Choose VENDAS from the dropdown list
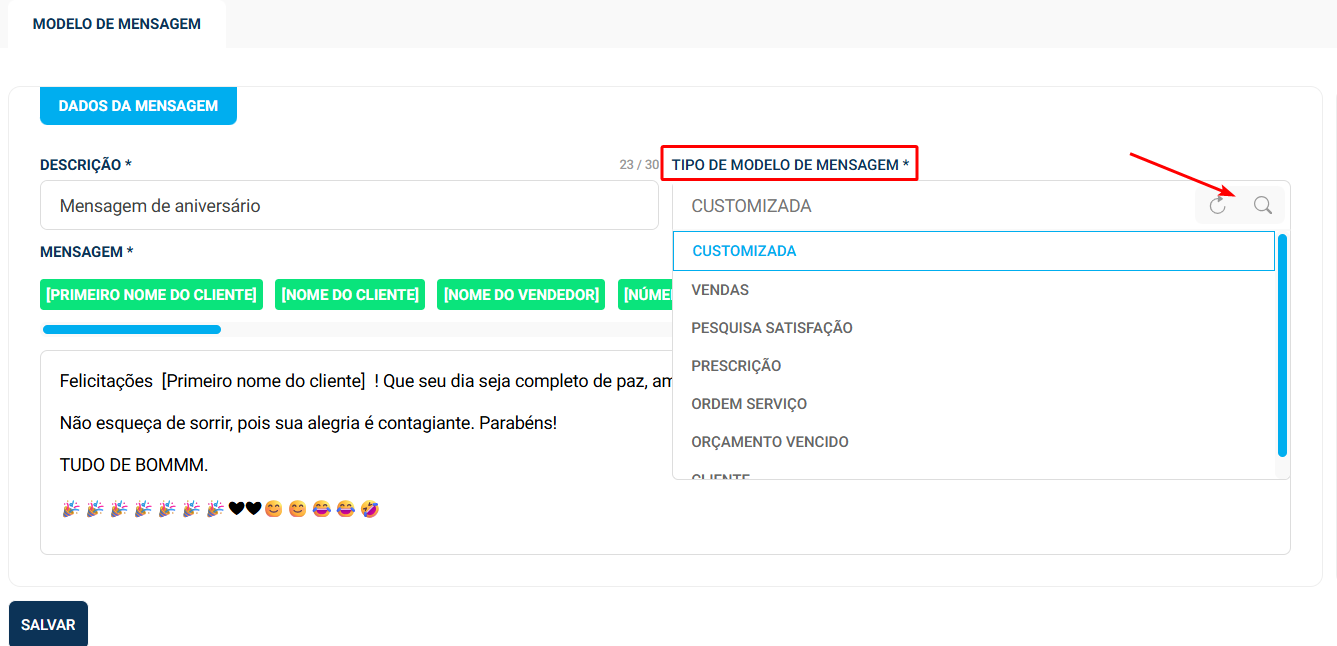The height and width of the screenshot is (646, 1337). pos(720,290)
